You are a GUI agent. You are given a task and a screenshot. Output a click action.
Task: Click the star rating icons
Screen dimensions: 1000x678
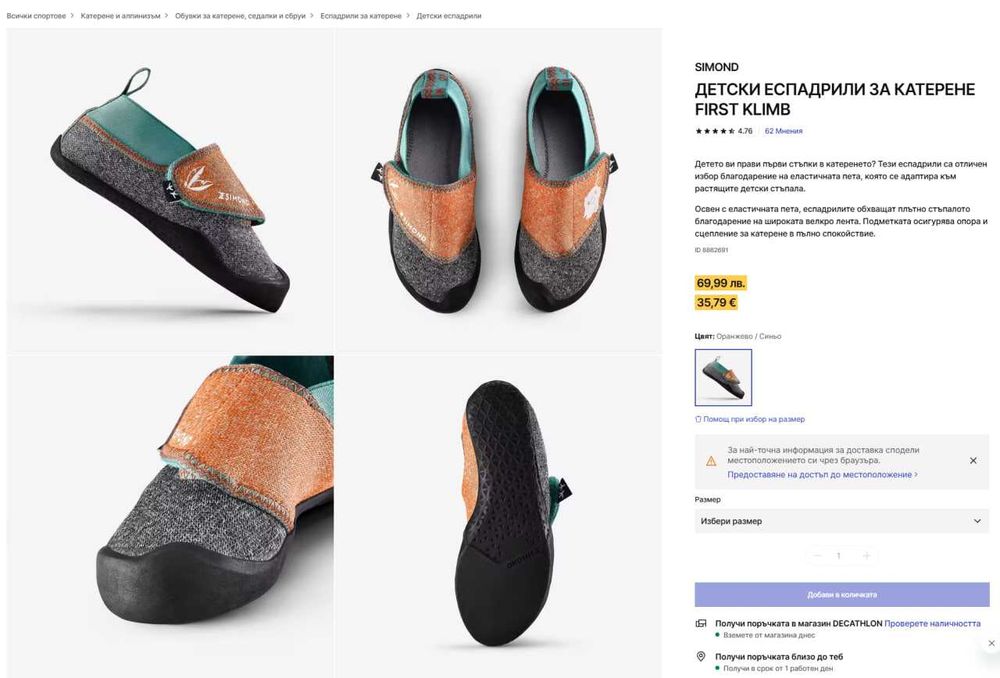(715, 131)
